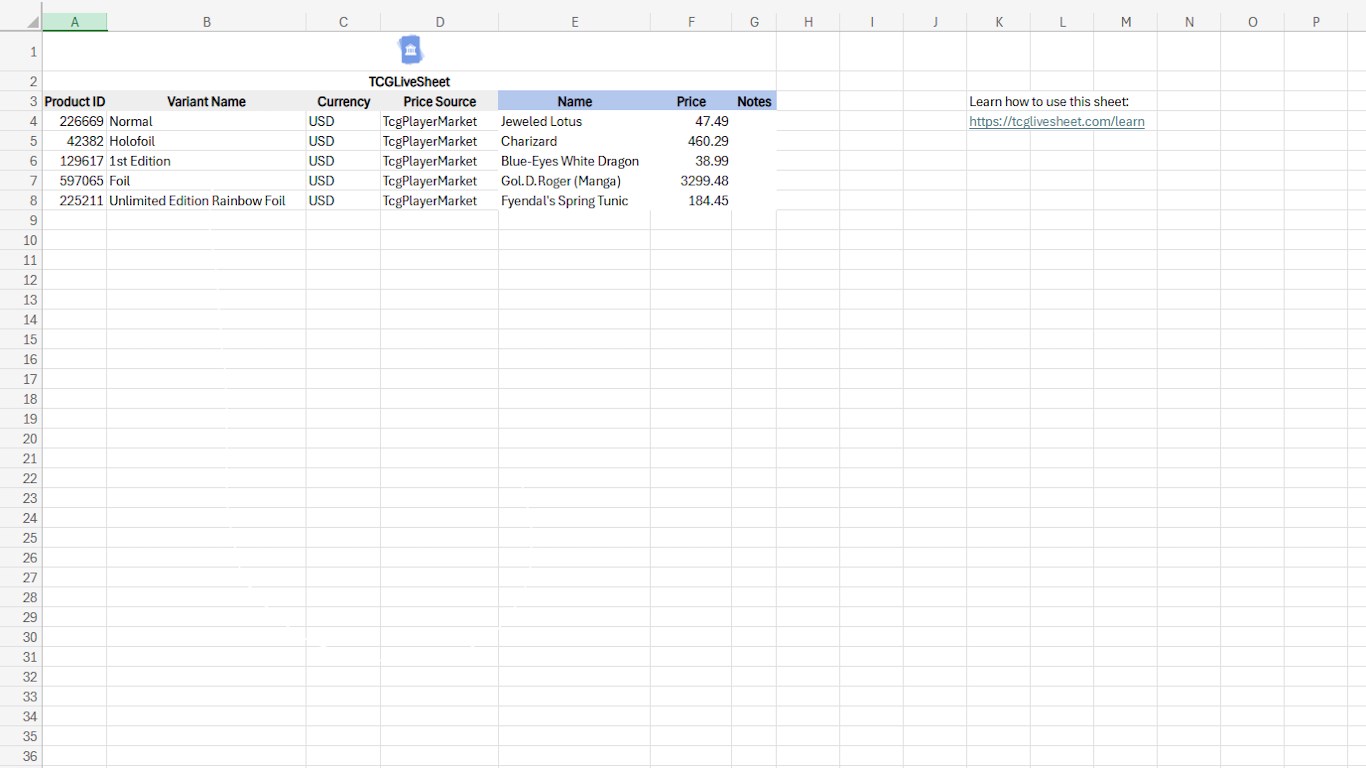Click the 1st Edition variant cell
This screenshot has height=768, width=1366.
(206, 161)
